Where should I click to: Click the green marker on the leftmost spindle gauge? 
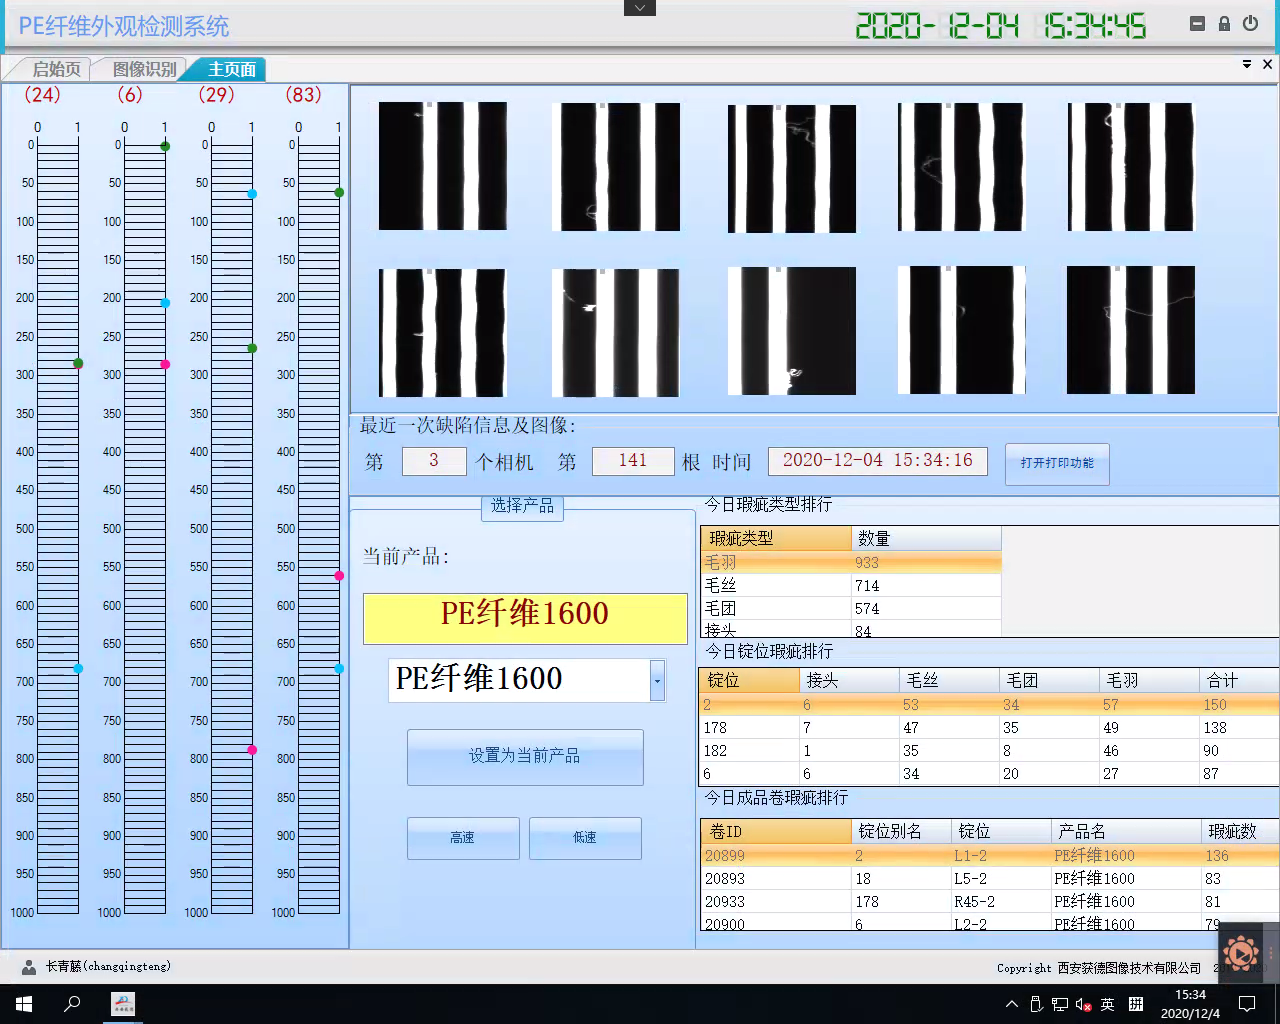click(x=76, y=364)
